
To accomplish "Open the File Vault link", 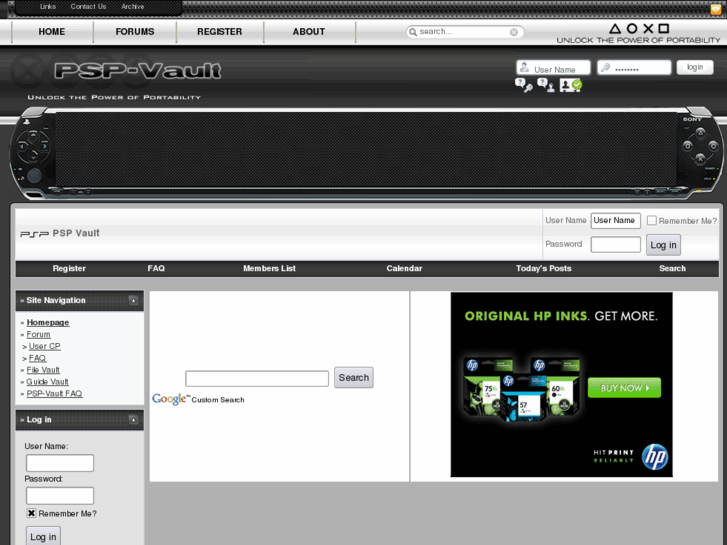I will (43, 370).
